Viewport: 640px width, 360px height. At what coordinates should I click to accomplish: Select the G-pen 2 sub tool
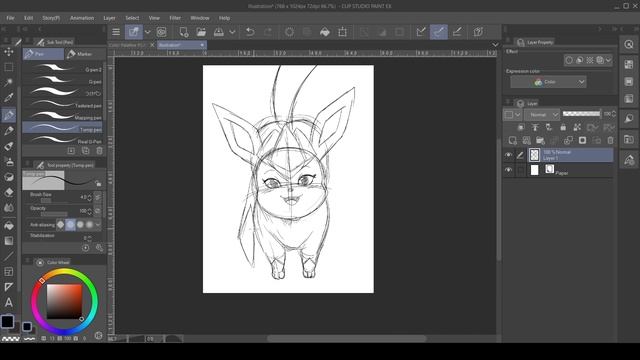(x=62, y=69)
